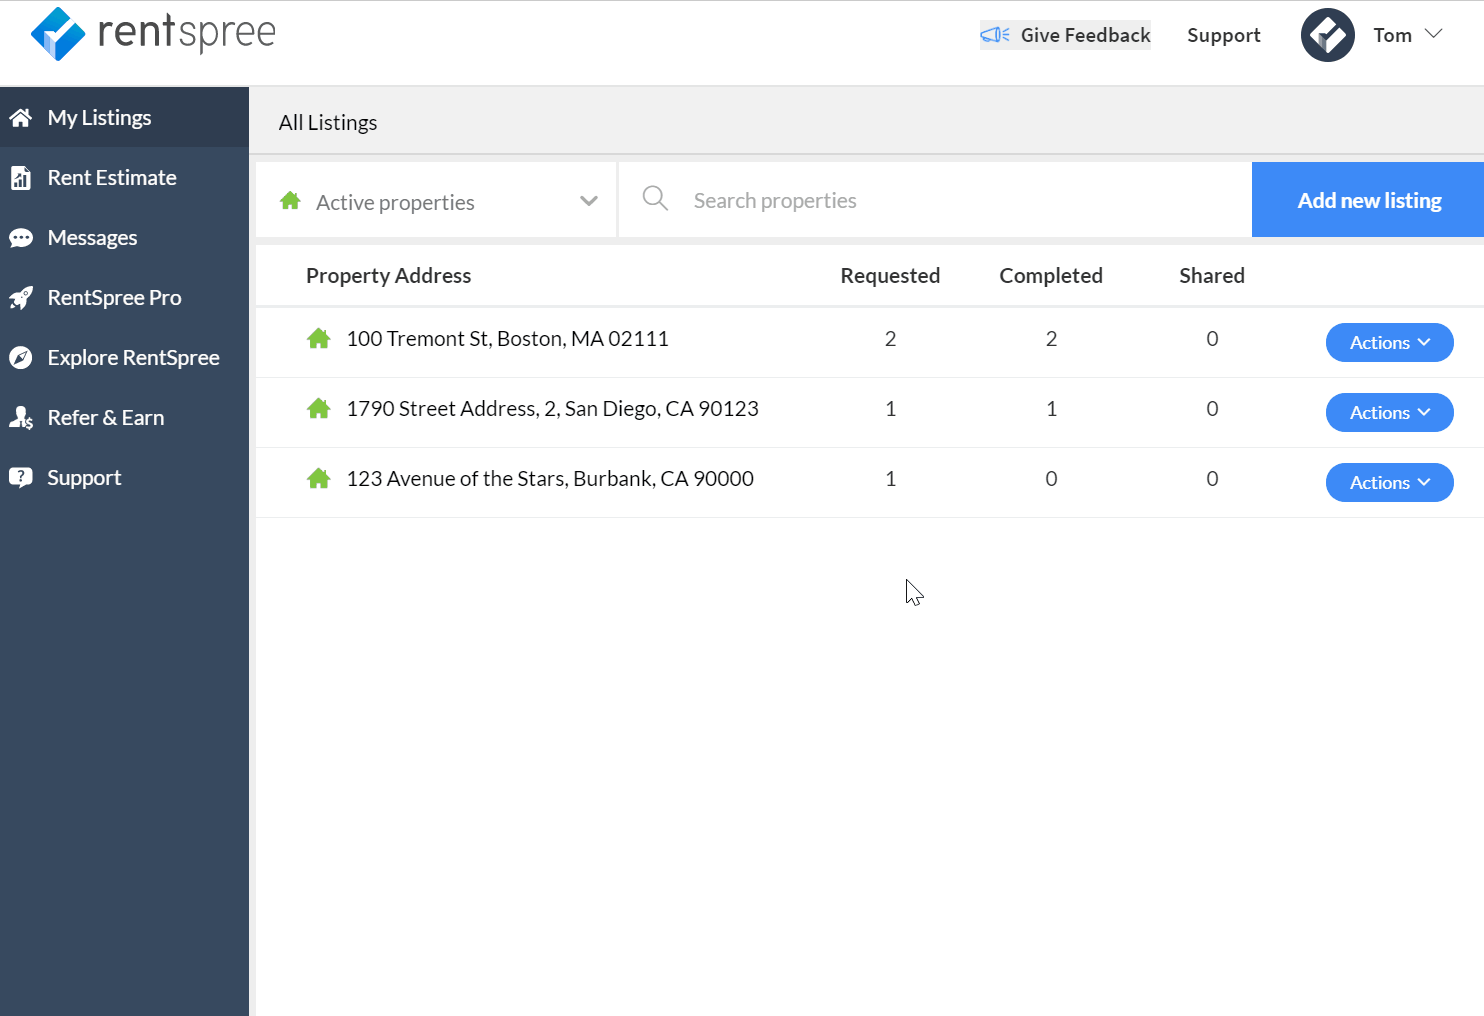The height and width of the screenshot is (1016, 1484).
Task: Click Tom's profile avatar
Action: click(1327, 35)
